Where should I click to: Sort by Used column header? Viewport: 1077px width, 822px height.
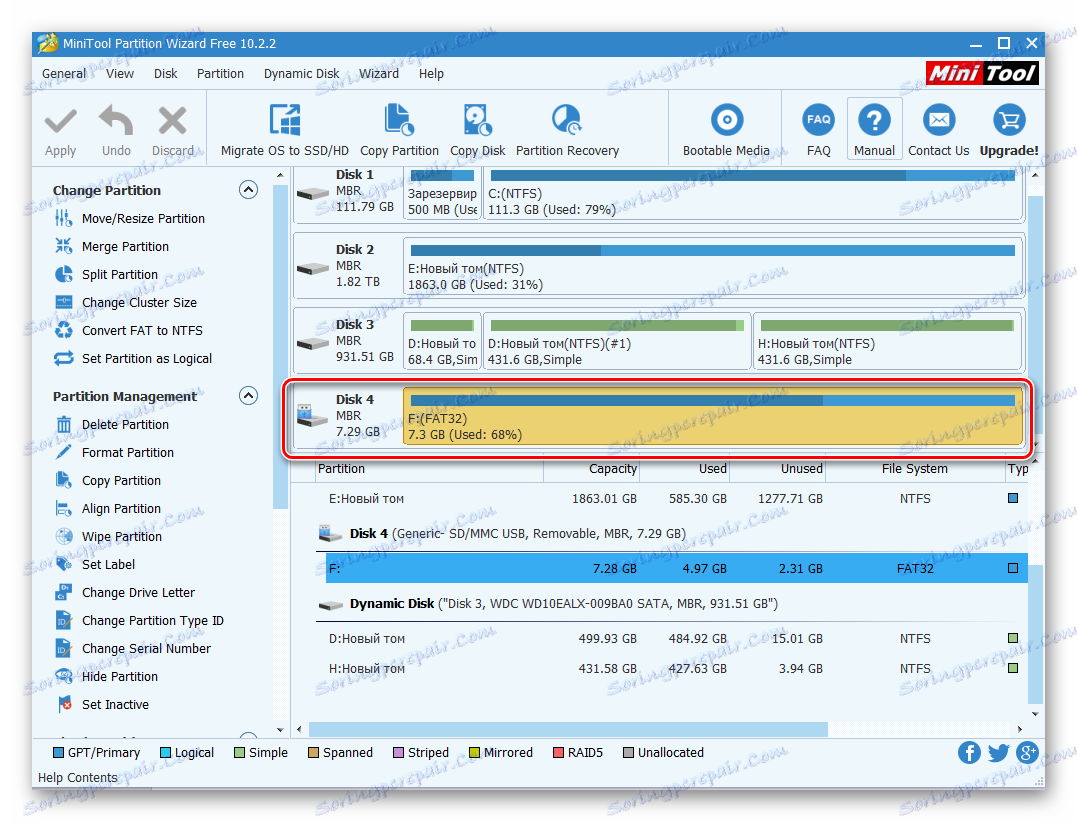(684, 469)
